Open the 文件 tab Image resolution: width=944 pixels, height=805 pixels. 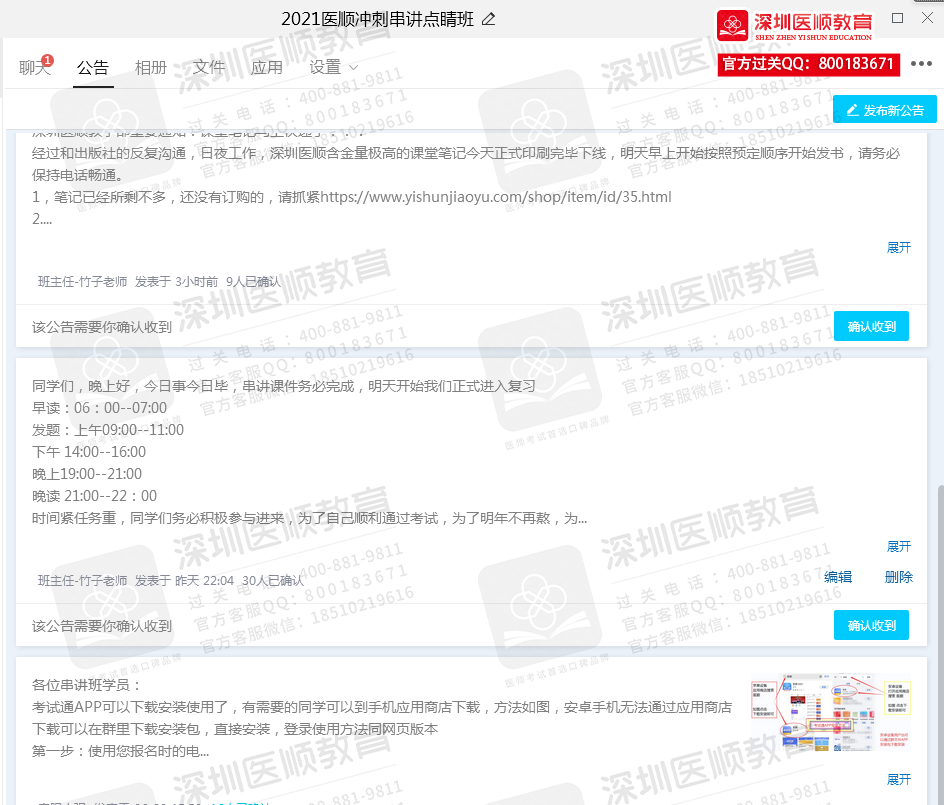click(x=209, y=67)
